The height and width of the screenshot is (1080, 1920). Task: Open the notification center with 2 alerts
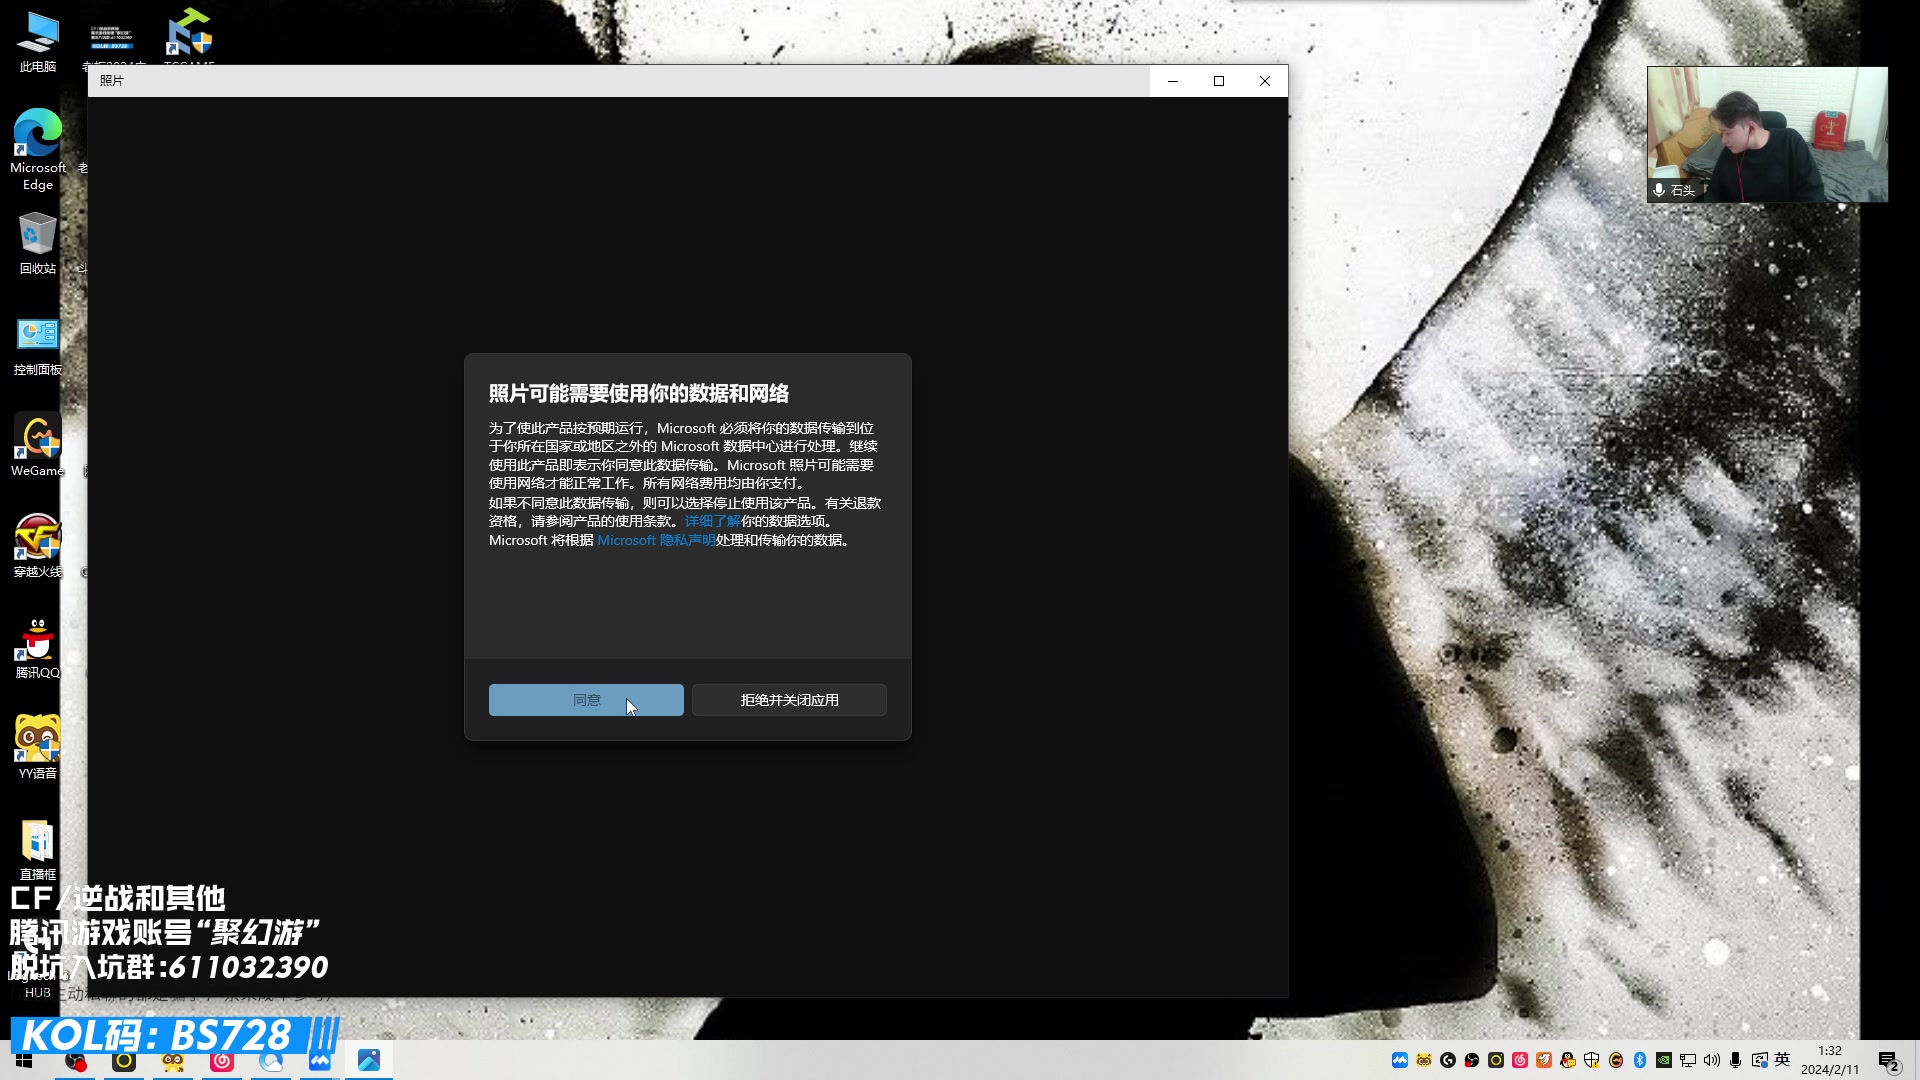1889,1060
